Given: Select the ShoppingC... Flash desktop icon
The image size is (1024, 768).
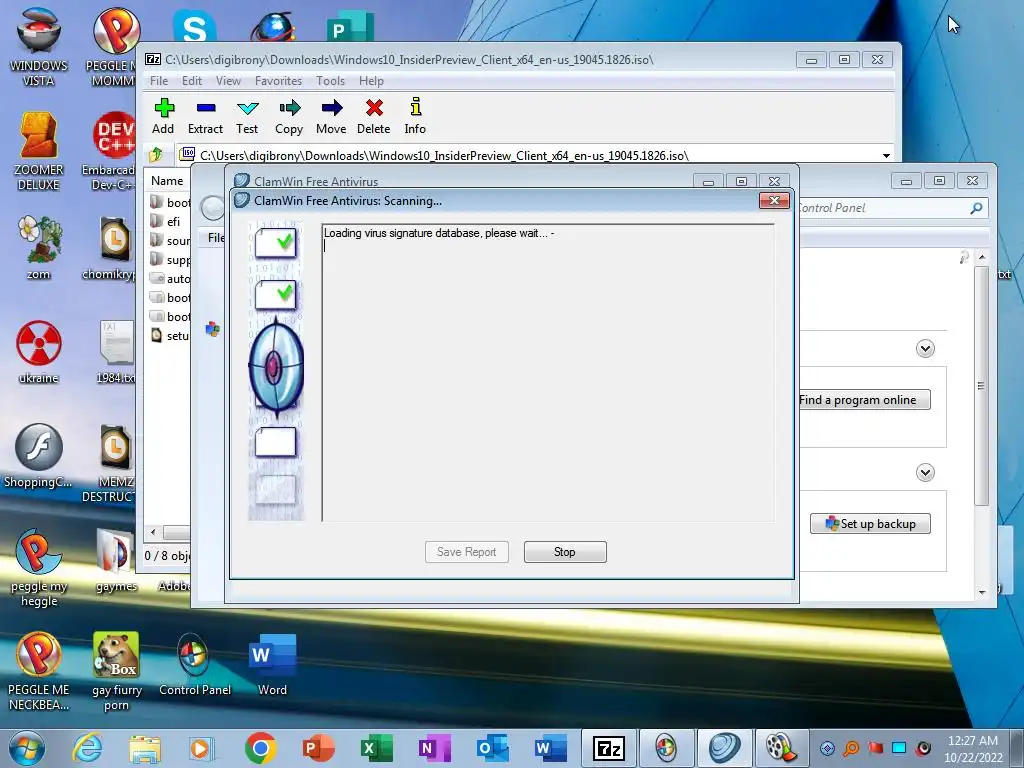Looking at the screenshot, I should click(39, 456).
